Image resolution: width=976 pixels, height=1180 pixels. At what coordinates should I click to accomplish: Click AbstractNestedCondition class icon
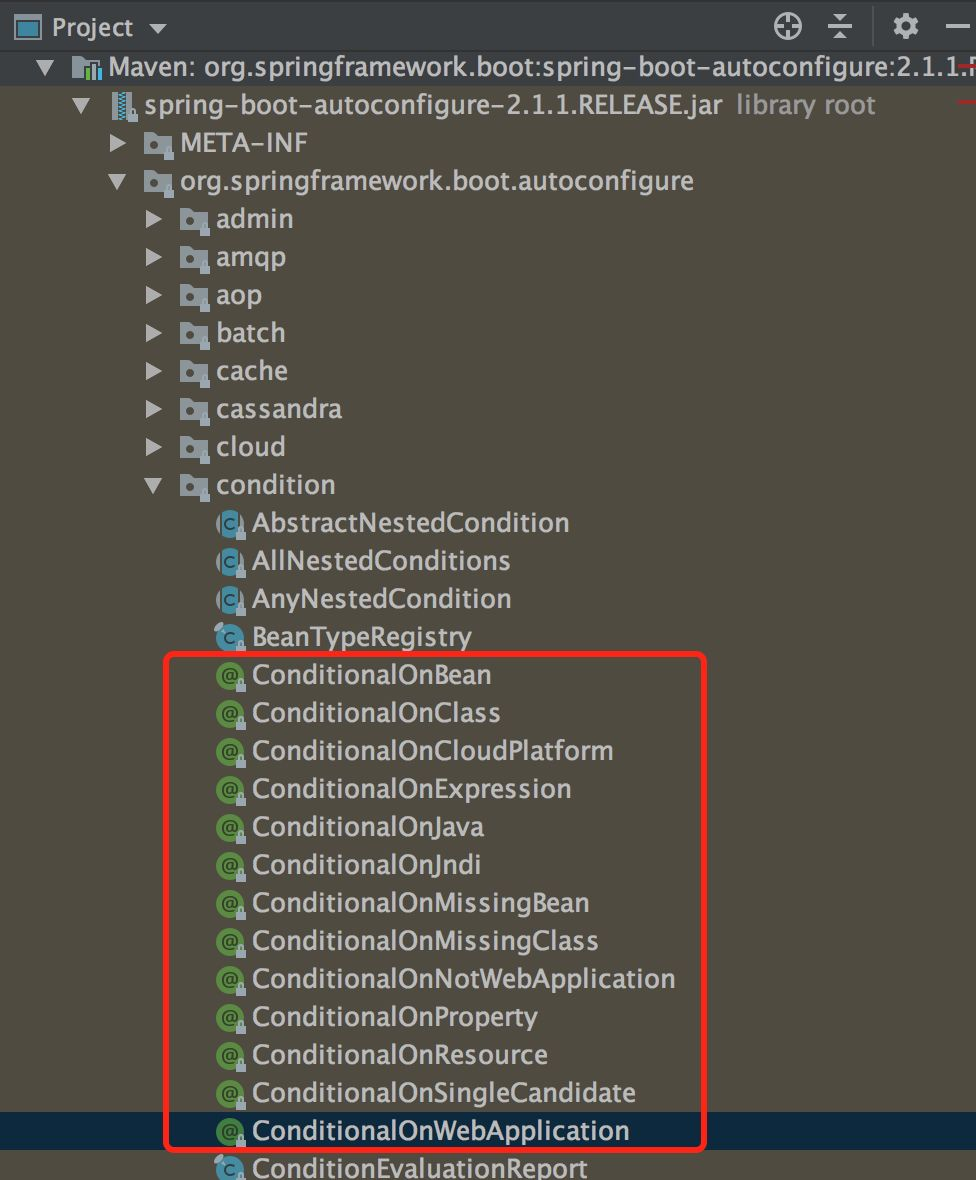230,524
